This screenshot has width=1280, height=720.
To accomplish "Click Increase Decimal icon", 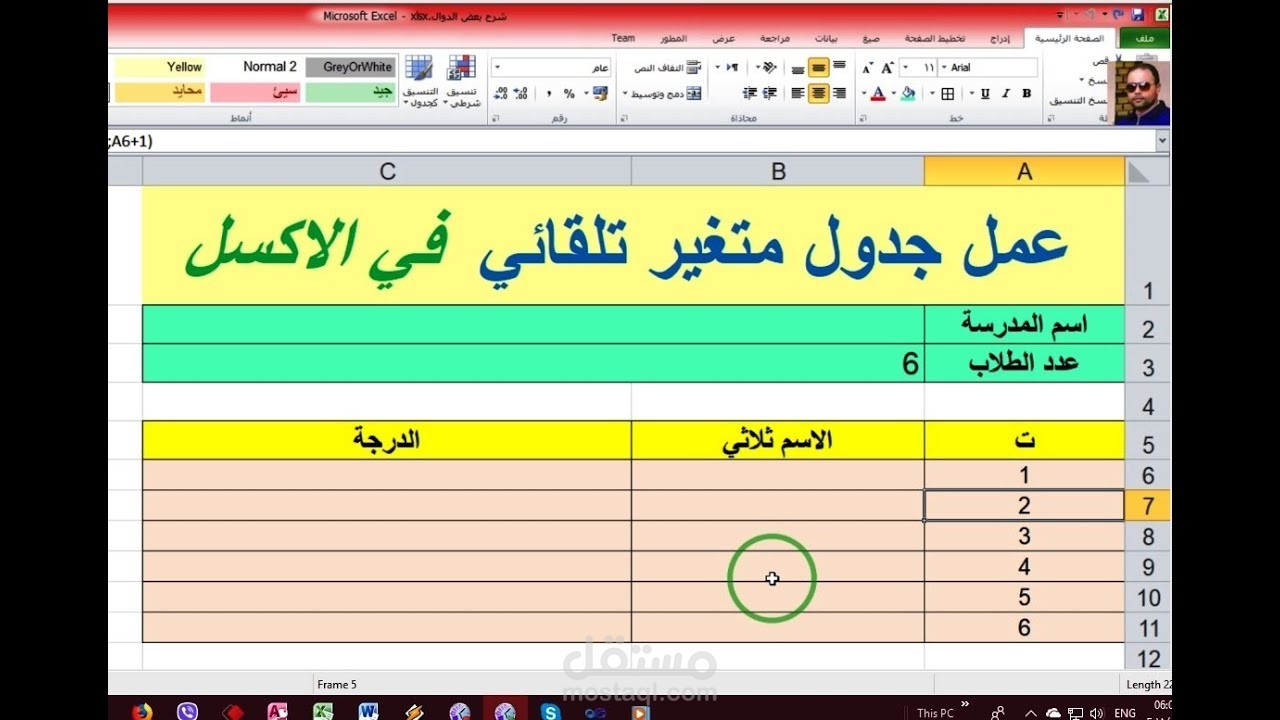I will click(520, 93).
